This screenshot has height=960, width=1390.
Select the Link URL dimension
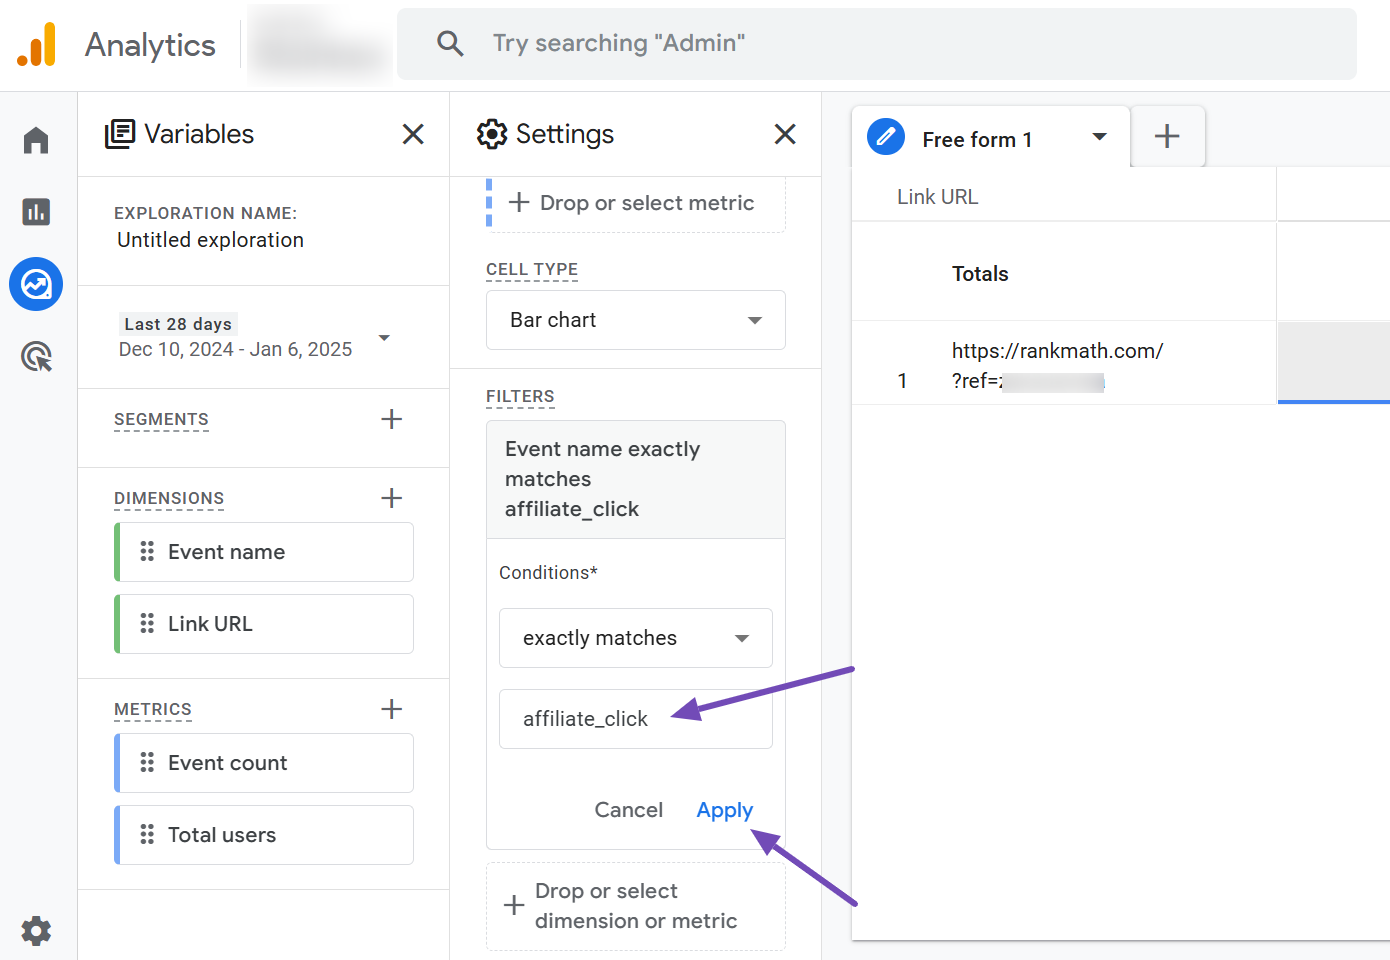coord(265,624)
